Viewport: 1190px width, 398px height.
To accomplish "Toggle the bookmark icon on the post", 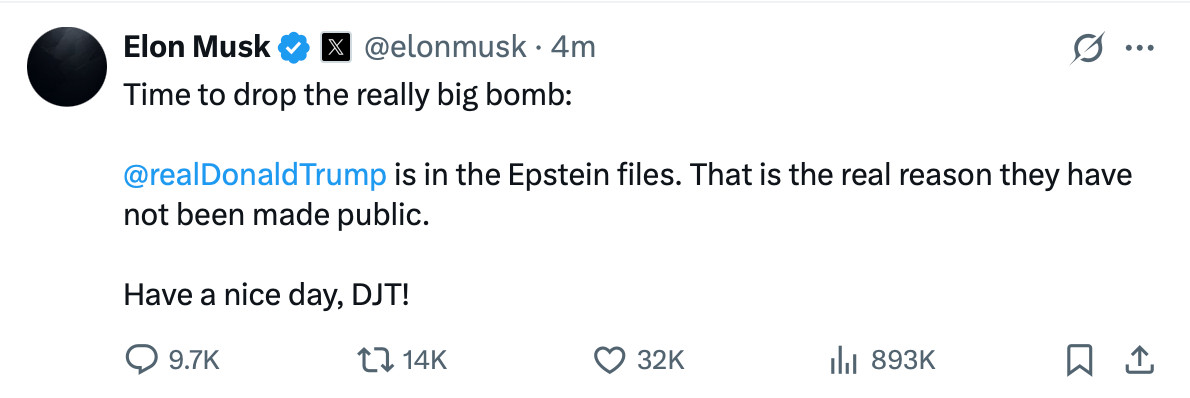I will point(1079,360).
